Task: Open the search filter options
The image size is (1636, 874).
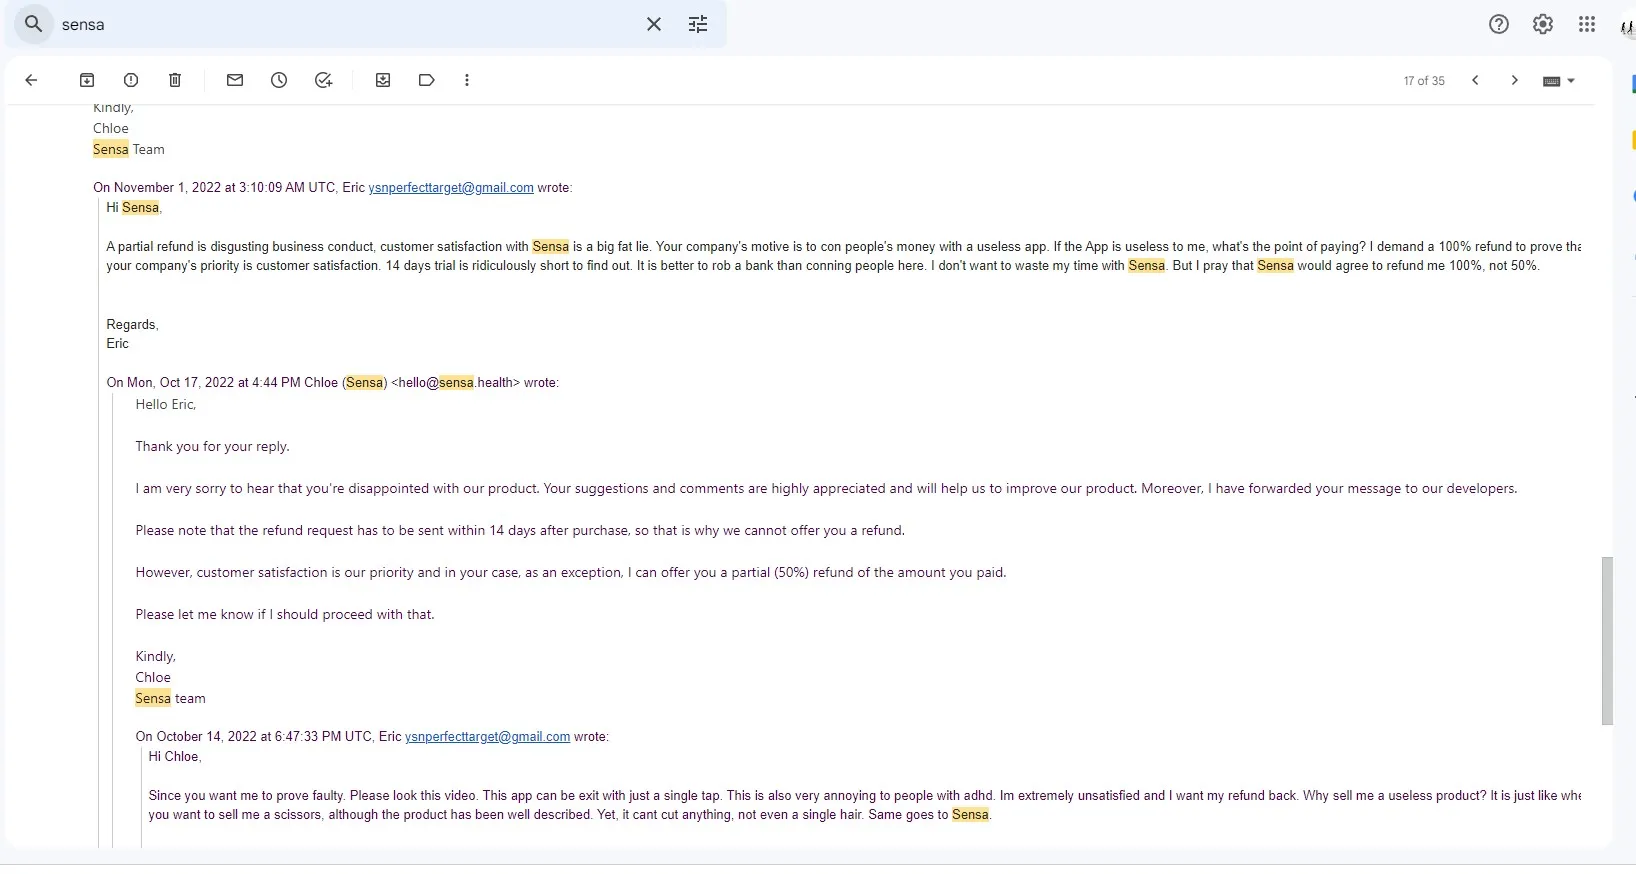Action: pos(698,24)
